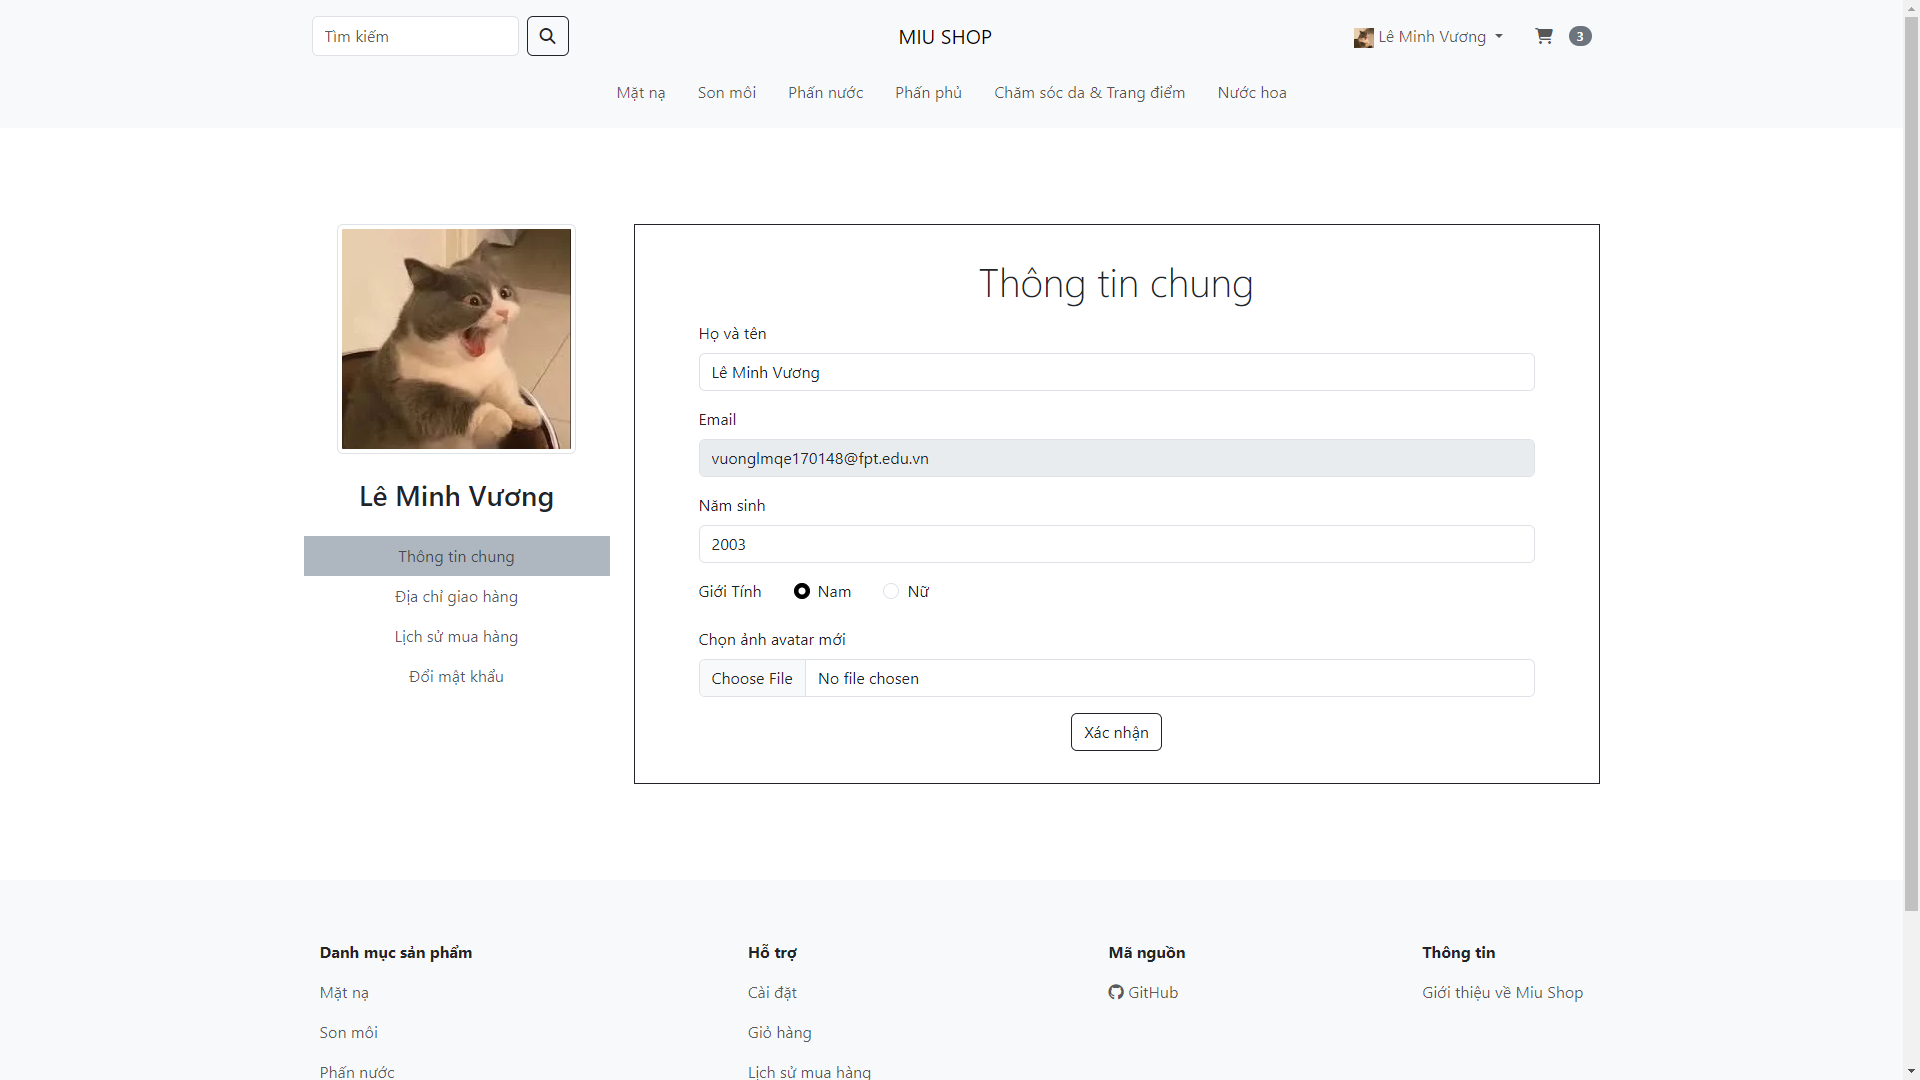1920x1080 pixels.
Task: Open the shopping cart icon
Action: pos(1544,36)
